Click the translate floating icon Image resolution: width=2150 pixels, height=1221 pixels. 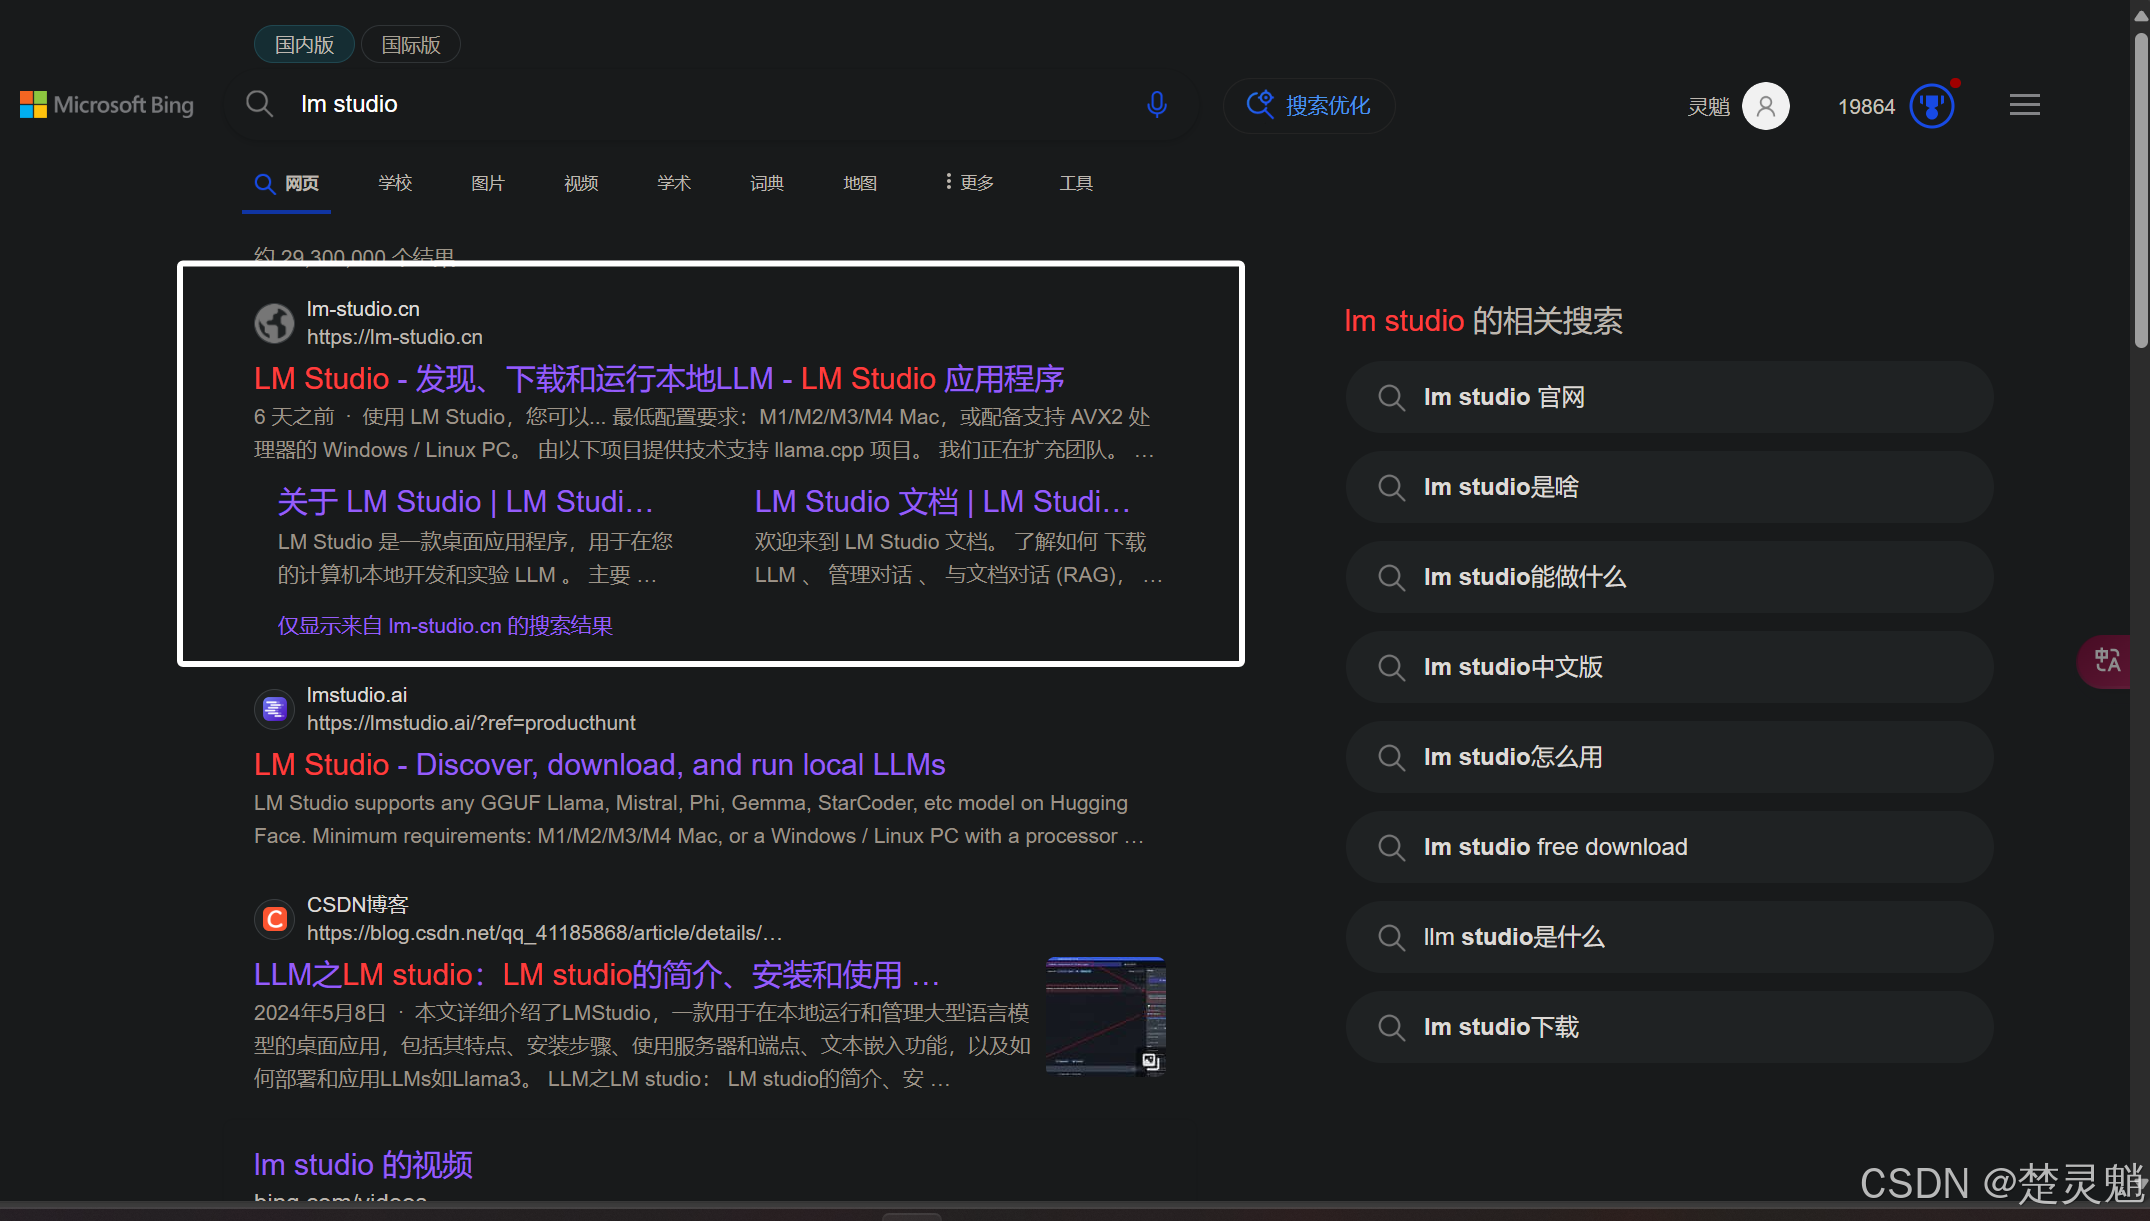(2108, 661)
